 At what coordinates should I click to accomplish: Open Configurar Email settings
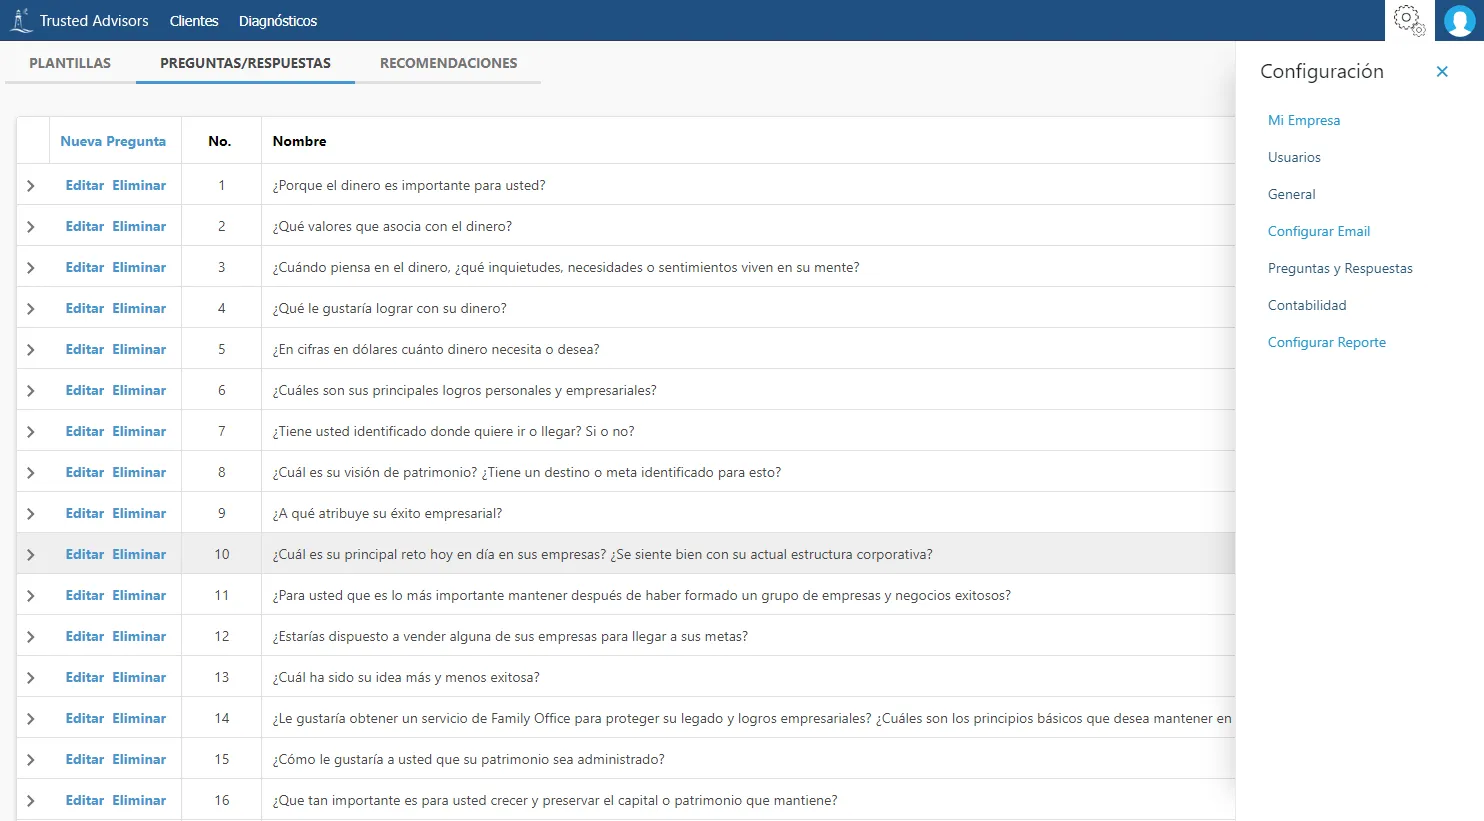click(1318, 230)
